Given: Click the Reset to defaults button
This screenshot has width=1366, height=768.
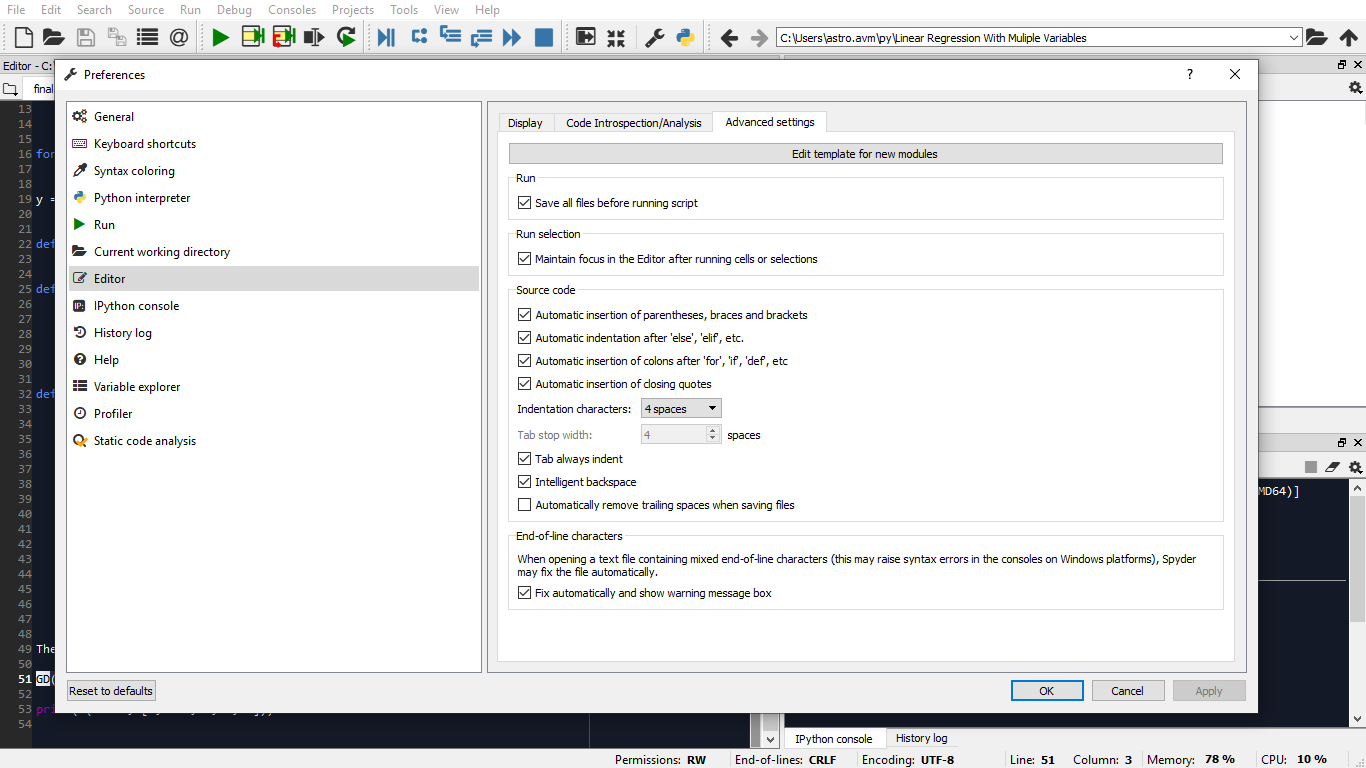Looking at the screenshot, I should coord(110,690).
